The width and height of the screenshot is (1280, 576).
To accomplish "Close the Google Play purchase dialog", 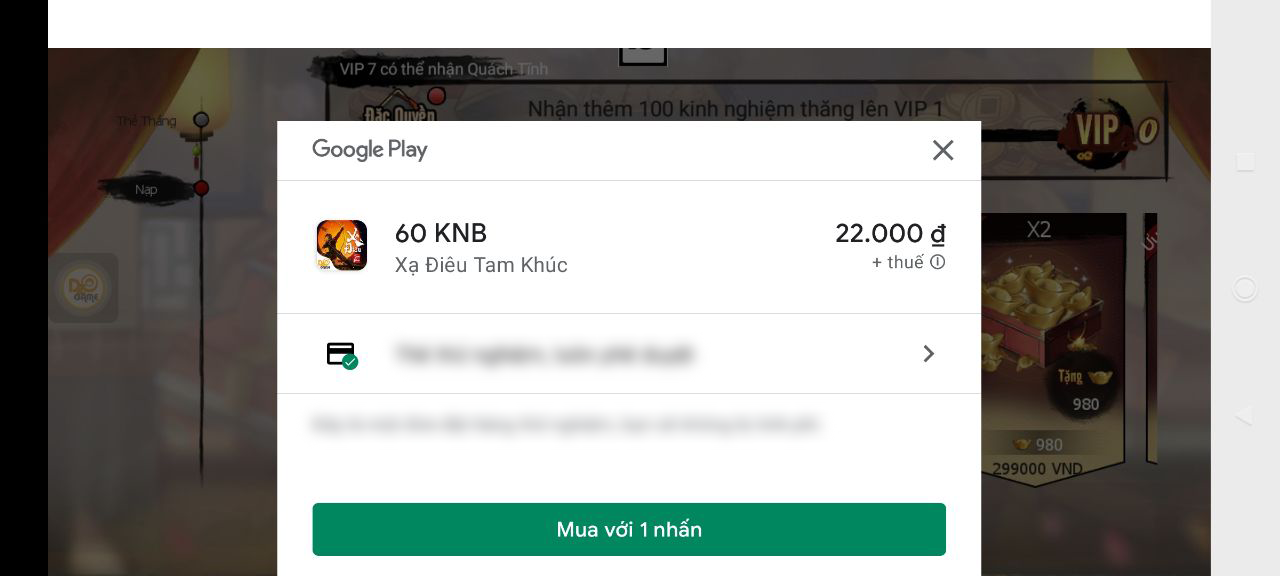I will pyautogui.click(x=942, y=150).
